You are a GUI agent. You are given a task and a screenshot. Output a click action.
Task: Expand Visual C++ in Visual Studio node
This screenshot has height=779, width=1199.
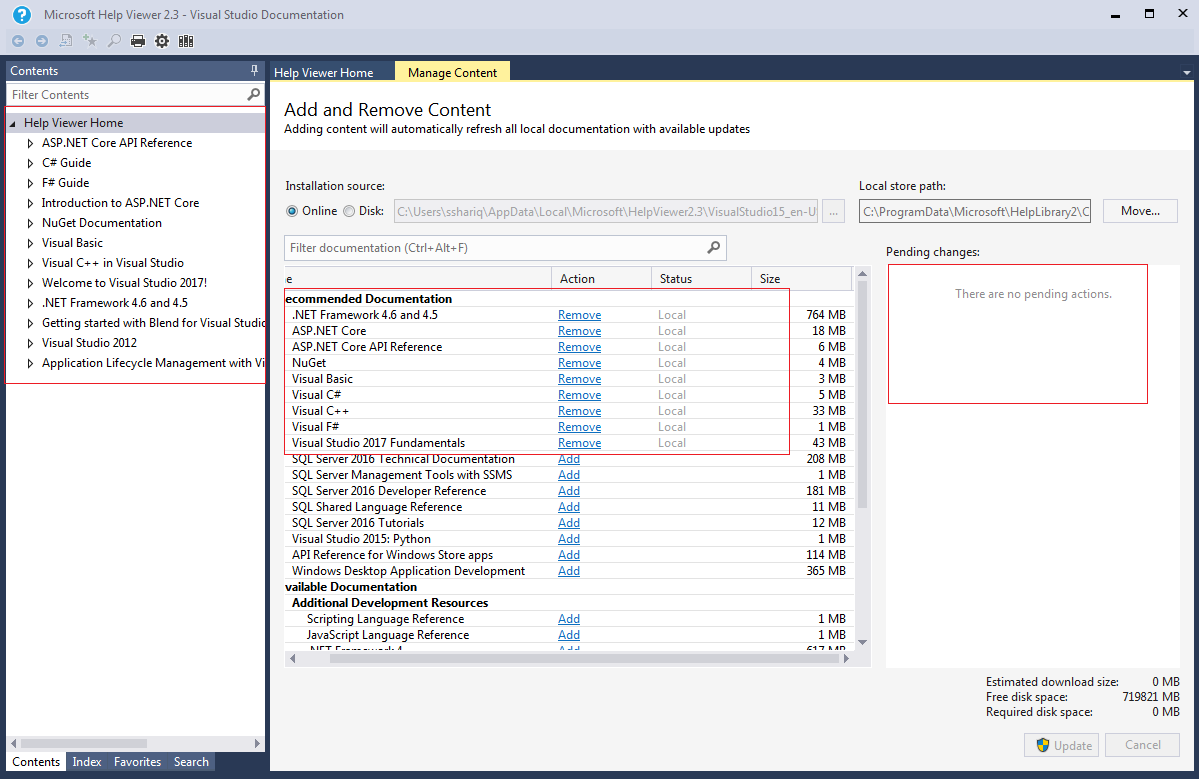point(31,263)
